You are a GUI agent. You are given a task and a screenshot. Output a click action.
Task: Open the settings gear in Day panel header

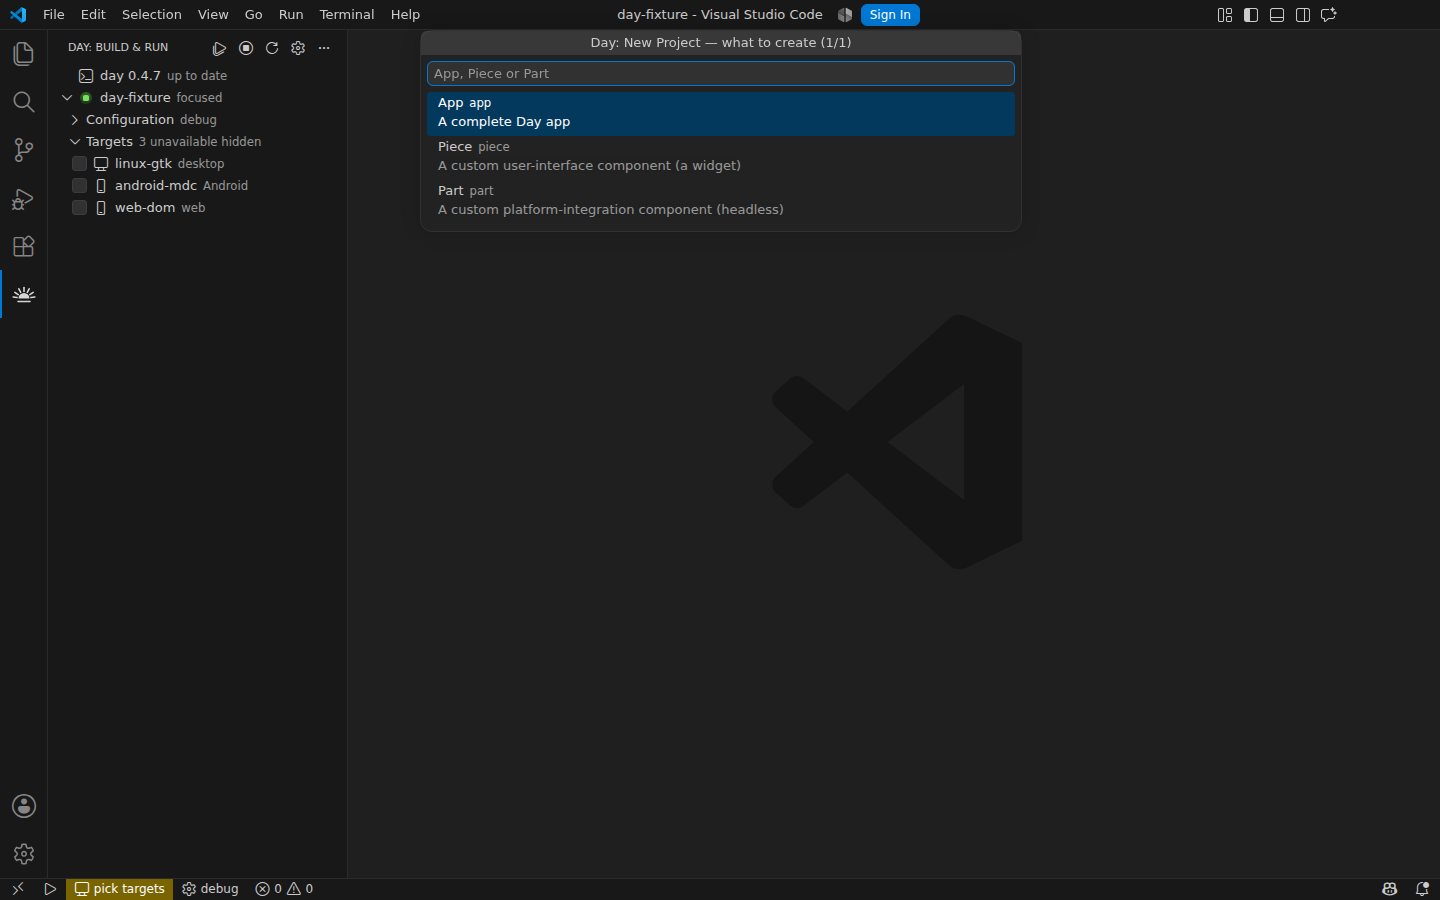point(298,48)
